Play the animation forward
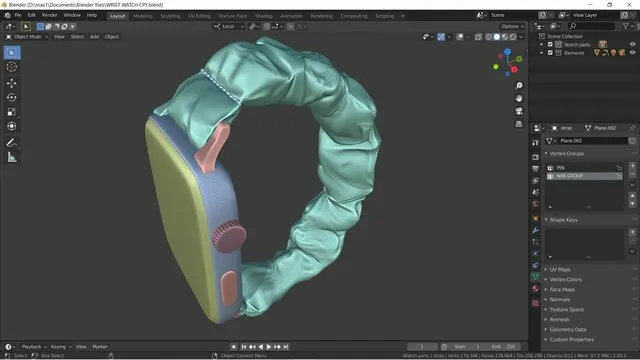The height and width of the screenshot is (360, 640). (269, 347)
